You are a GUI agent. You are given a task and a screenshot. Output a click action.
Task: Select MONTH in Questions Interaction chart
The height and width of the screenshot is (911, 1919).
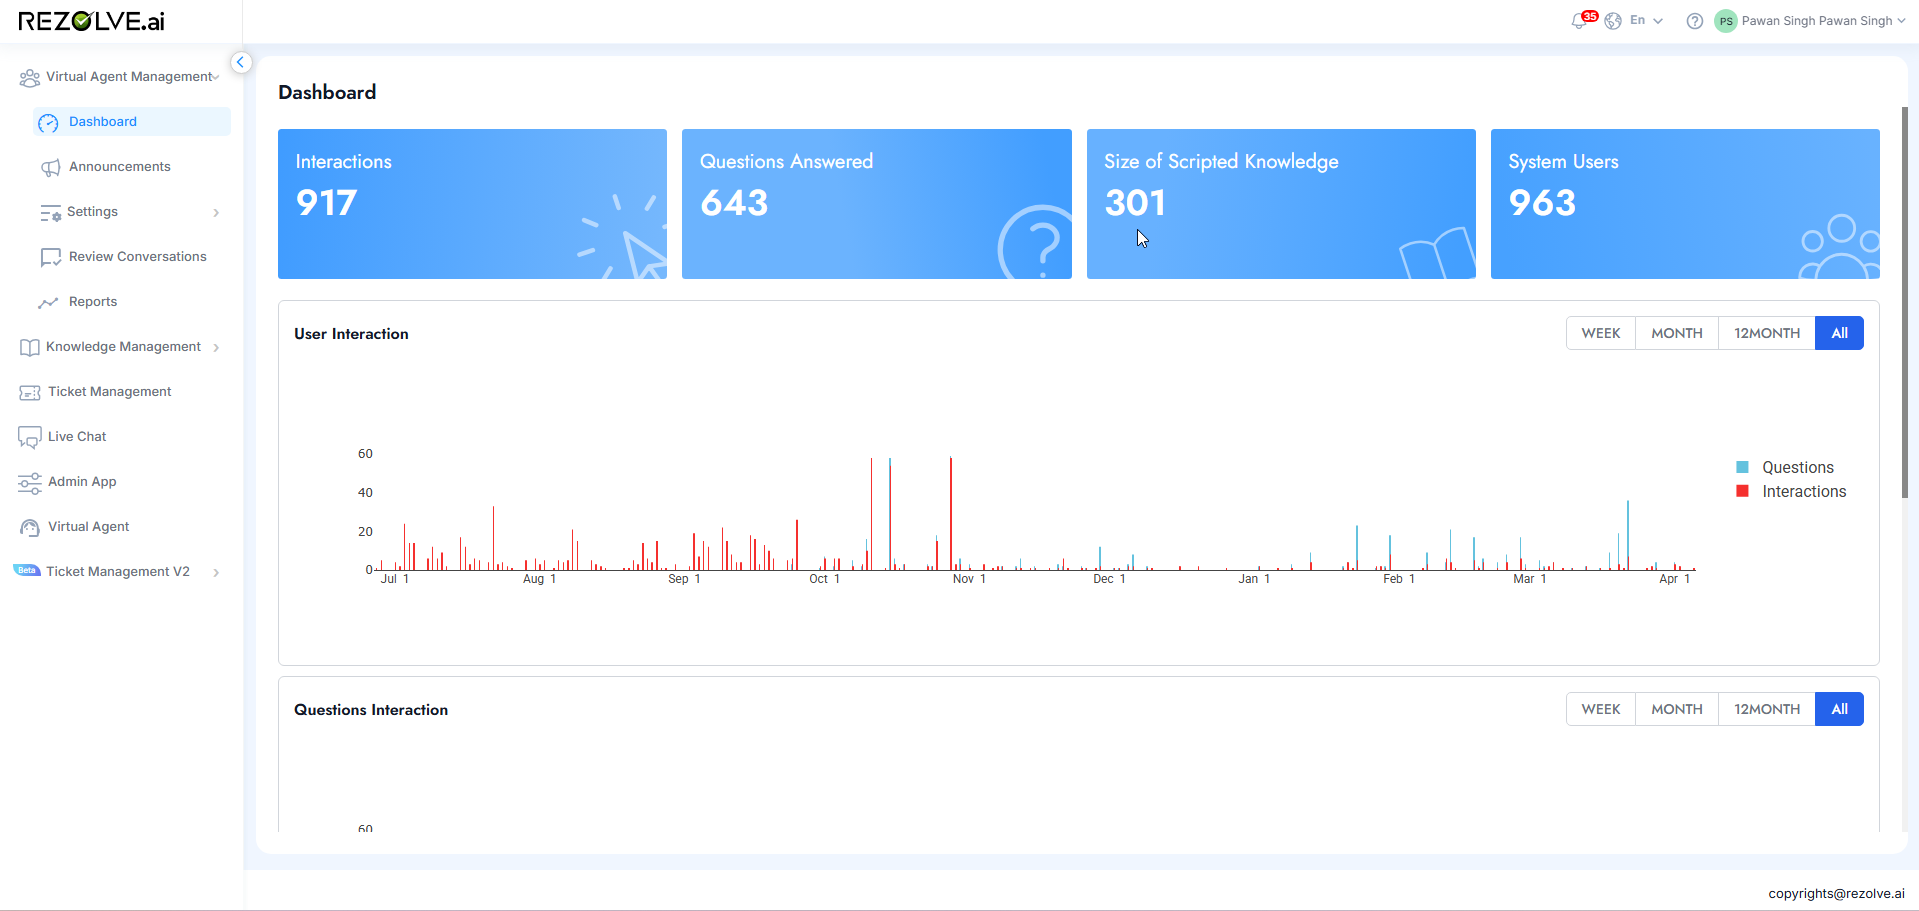[1677, 709]
